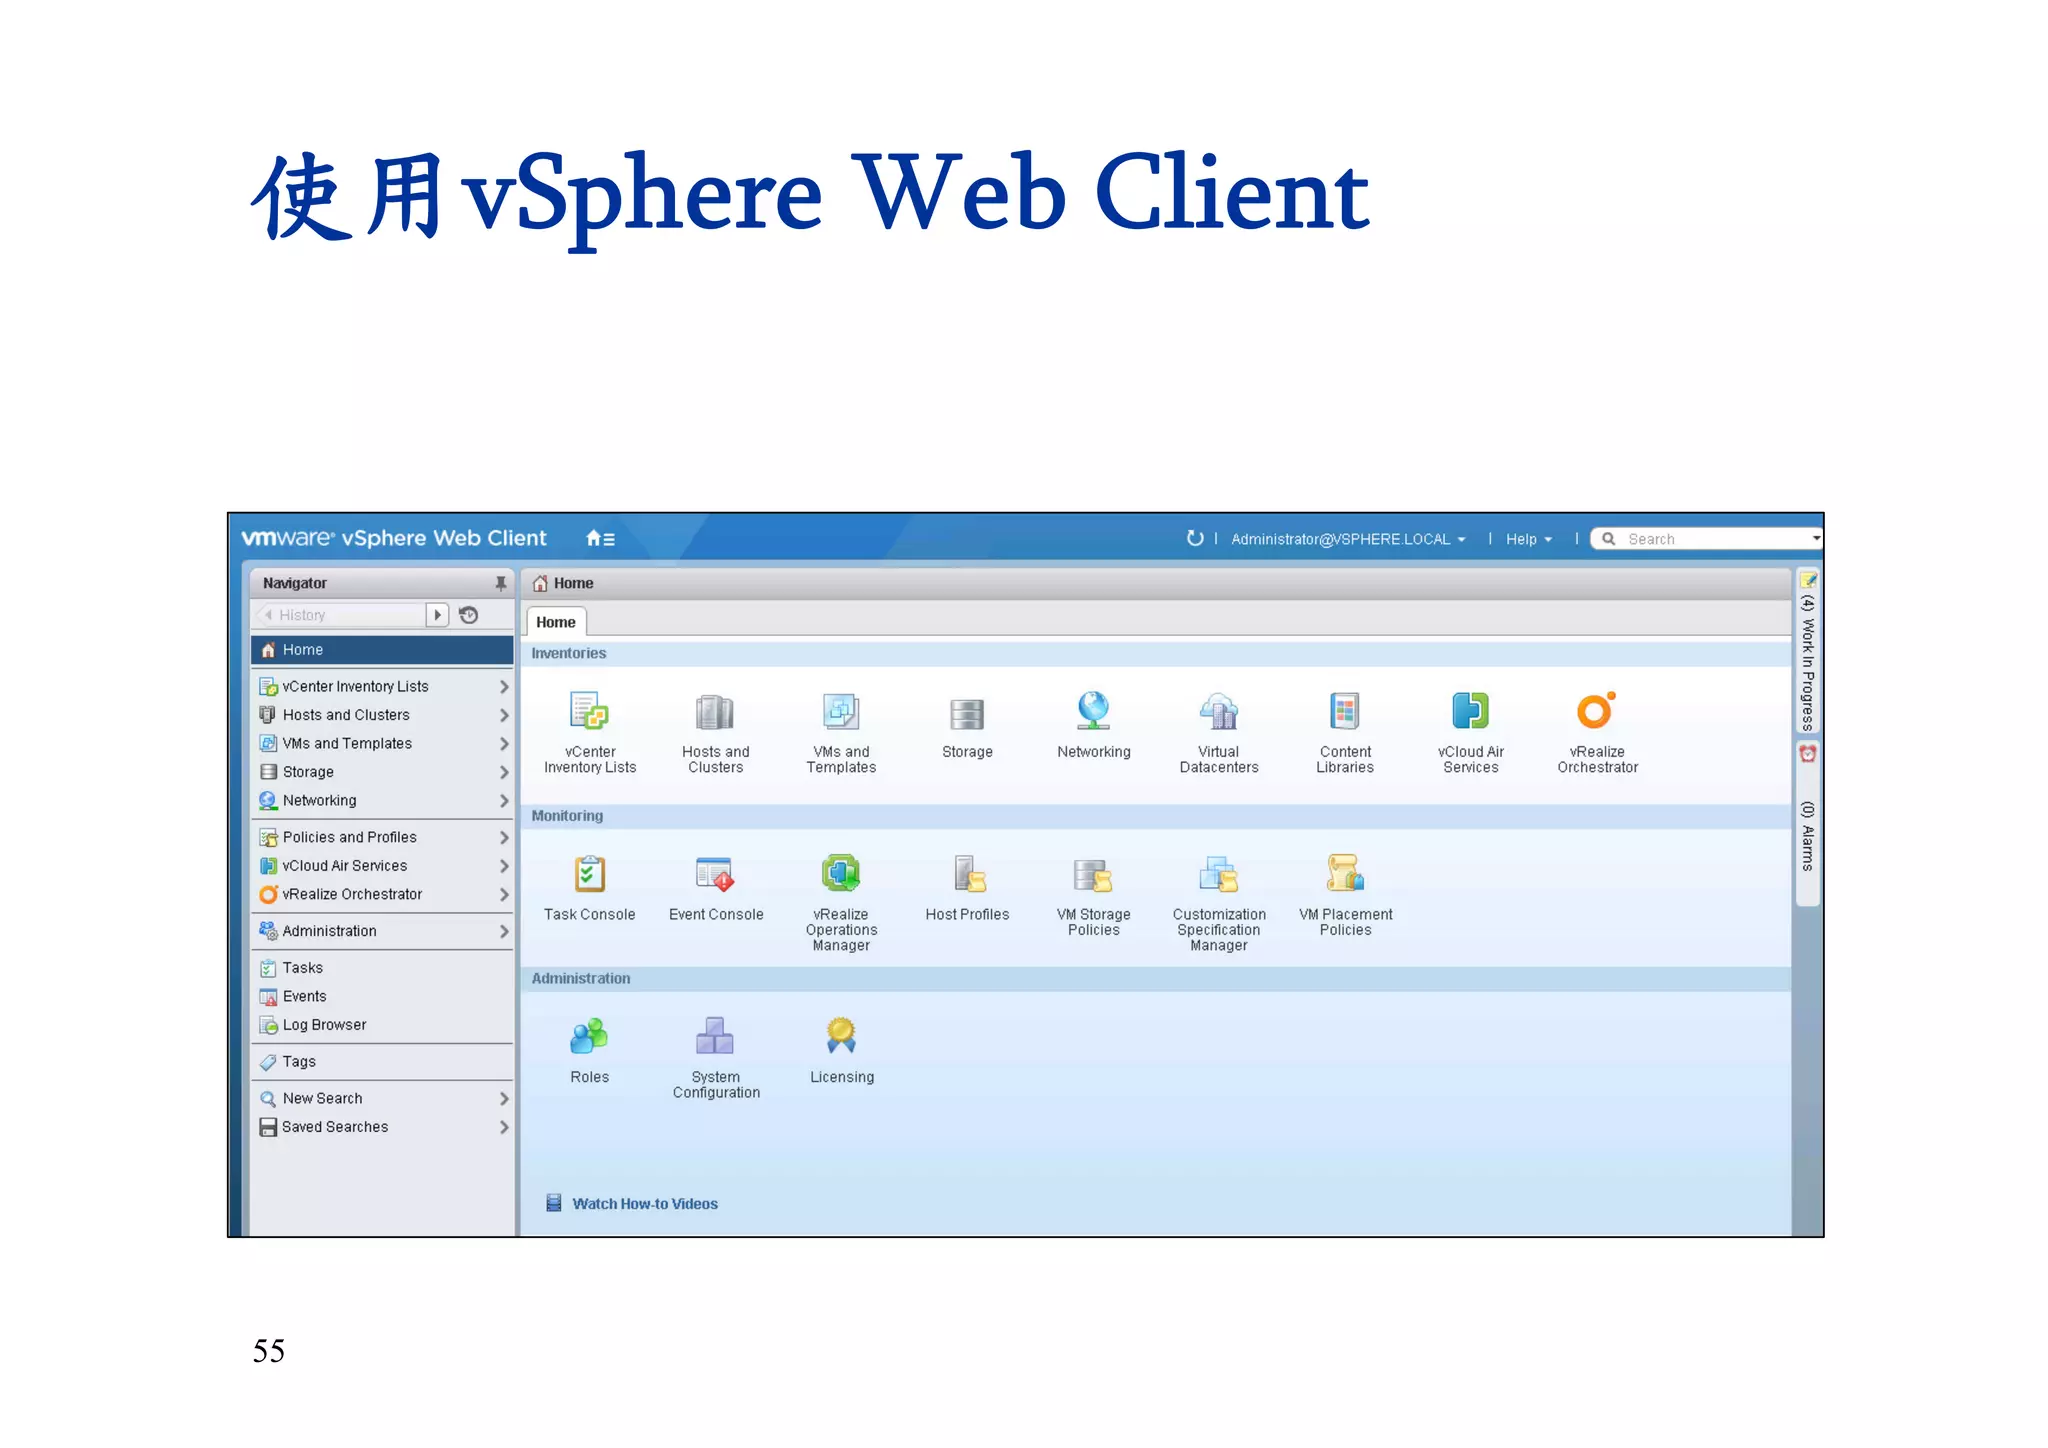2048x1448 pixels.
Task: Select the Home tab
Action: (x=555, y=622)
